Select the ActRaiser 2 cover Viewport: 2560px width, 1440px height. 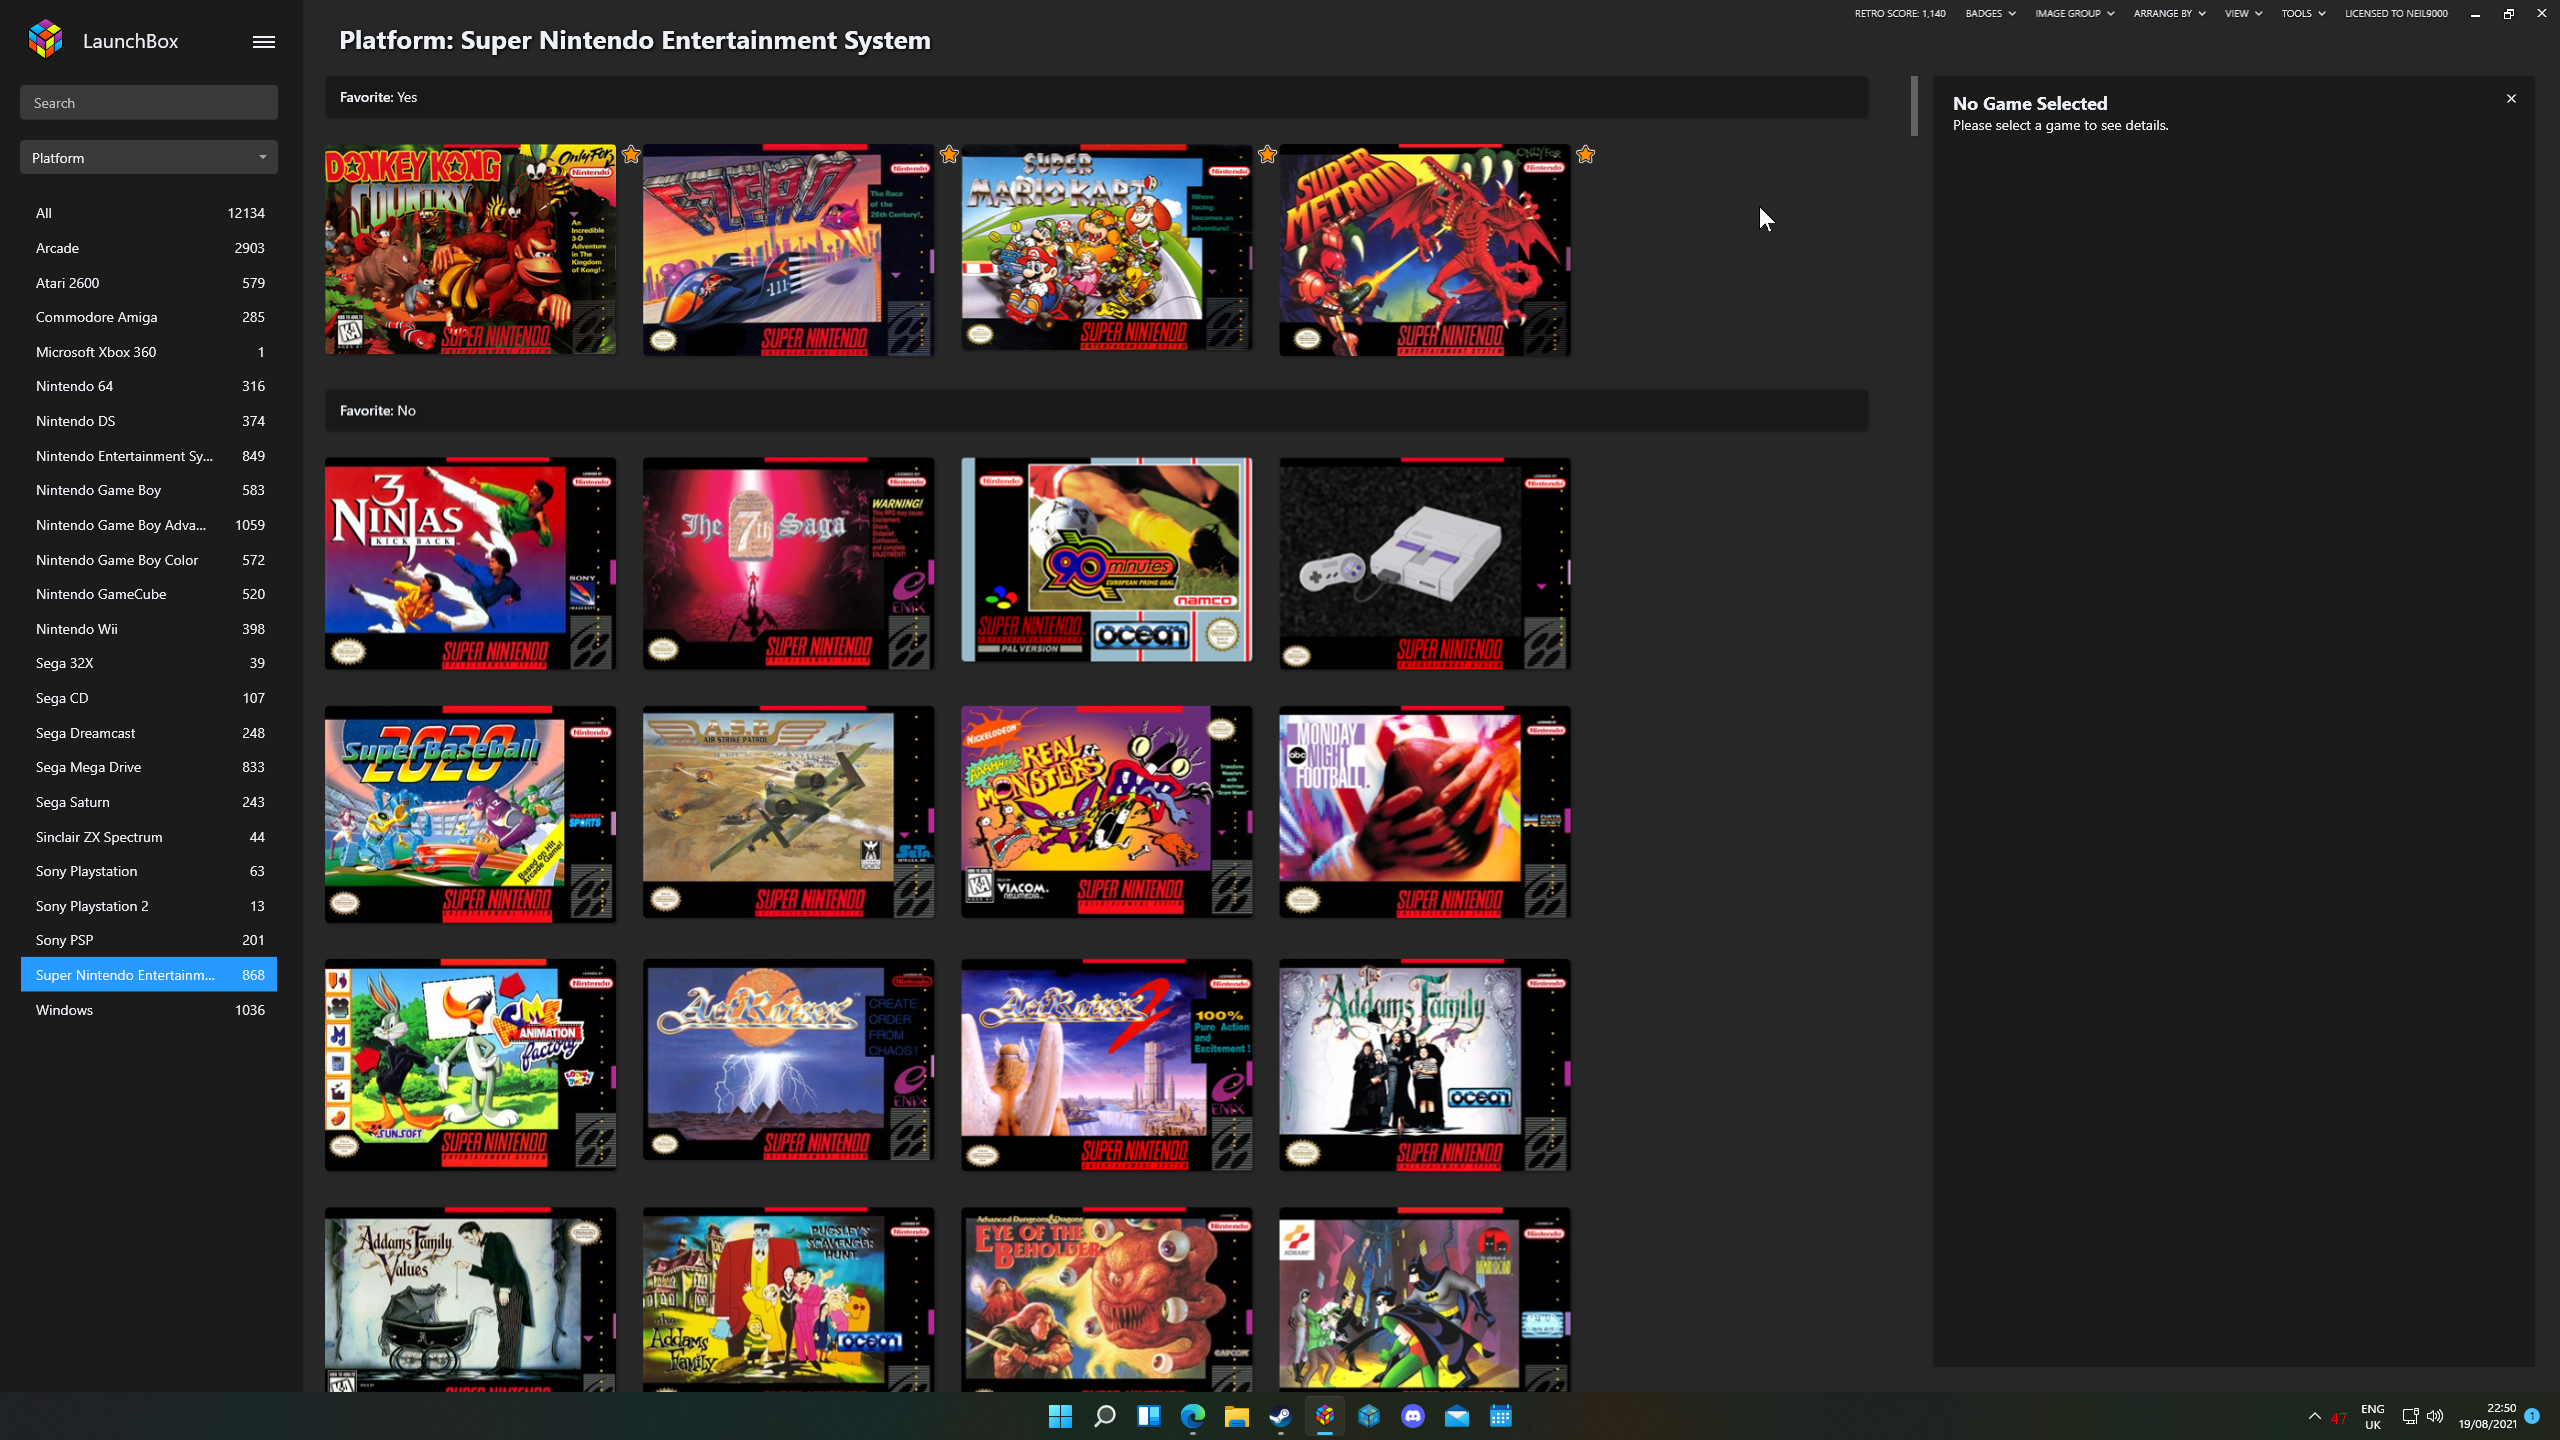[x=1106, y=1065]
